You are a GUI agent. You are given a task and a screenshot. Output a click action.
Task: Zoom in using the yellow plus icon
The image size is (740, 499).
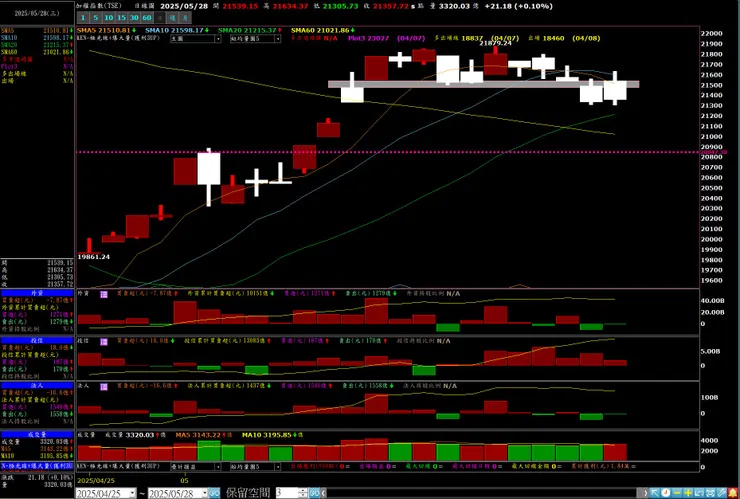point(688,493)
